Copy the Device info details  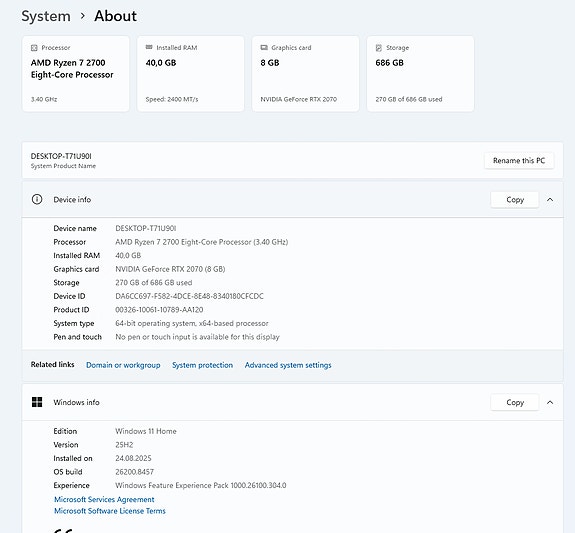click(x=515, y=200)
